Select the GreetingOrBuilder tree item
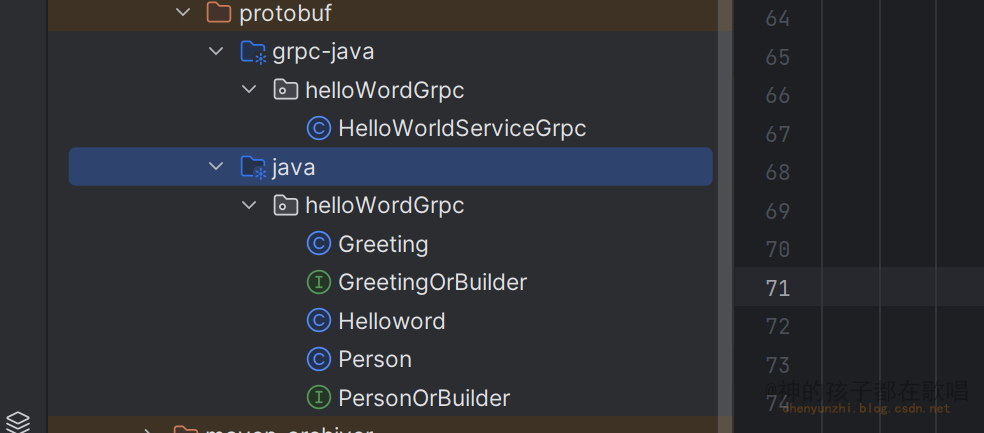The width and height of the screenshot is (984, 433). (432, 283)
